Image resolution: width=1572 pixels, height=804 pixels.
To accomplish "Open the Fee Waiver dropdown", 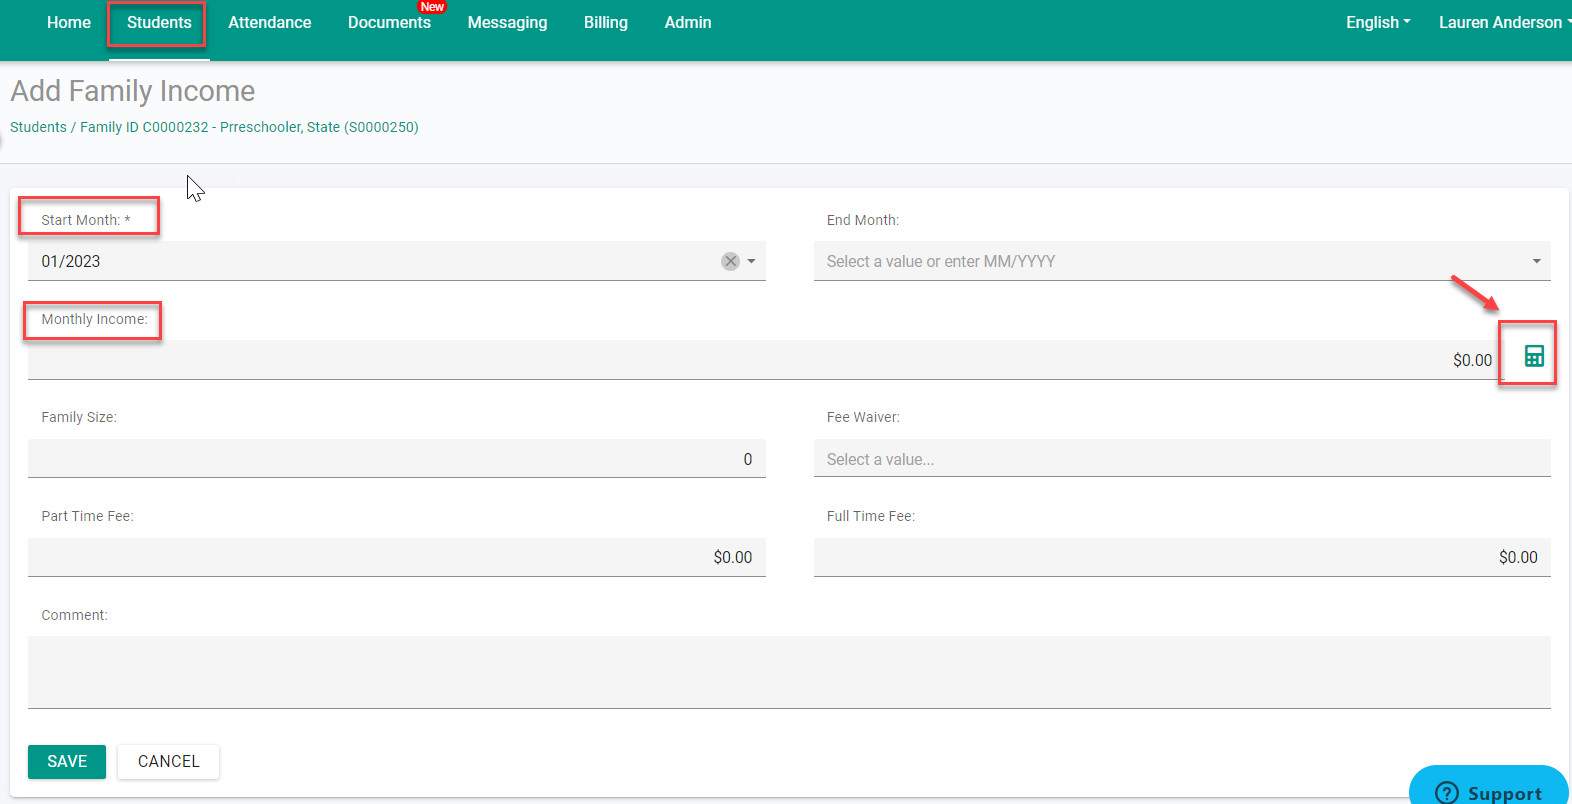I will 1181,459.
